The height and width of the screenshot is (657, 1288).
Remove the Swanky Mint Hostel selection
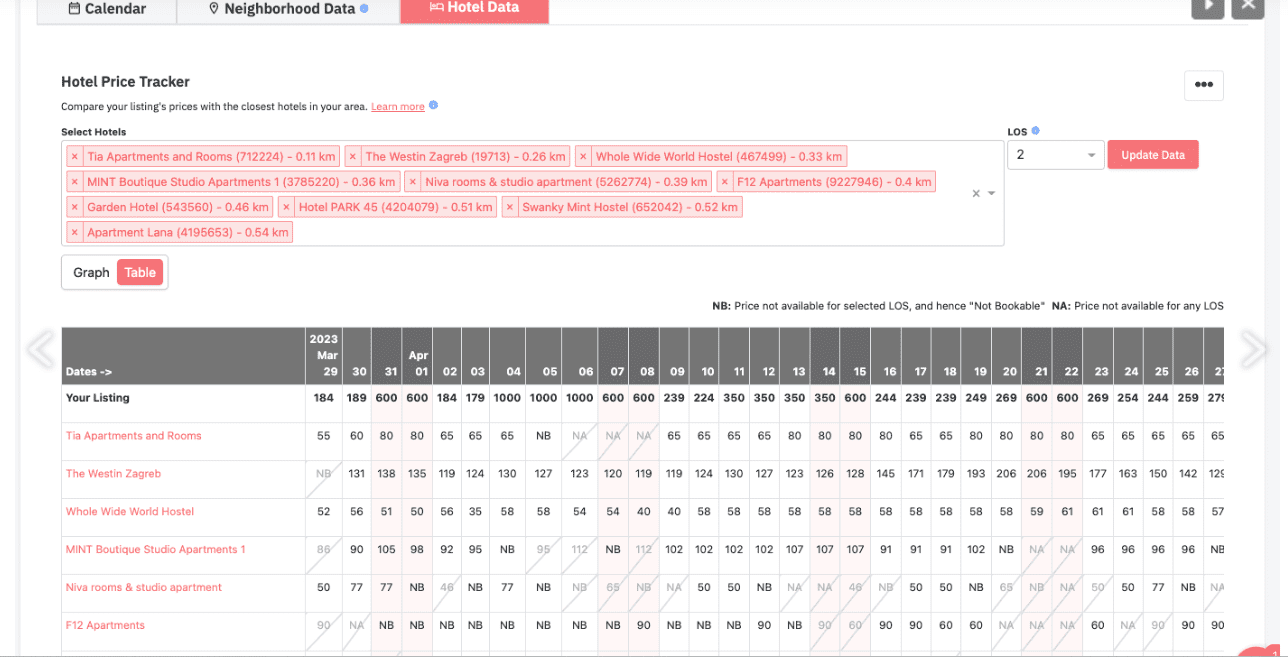point(510,206)
